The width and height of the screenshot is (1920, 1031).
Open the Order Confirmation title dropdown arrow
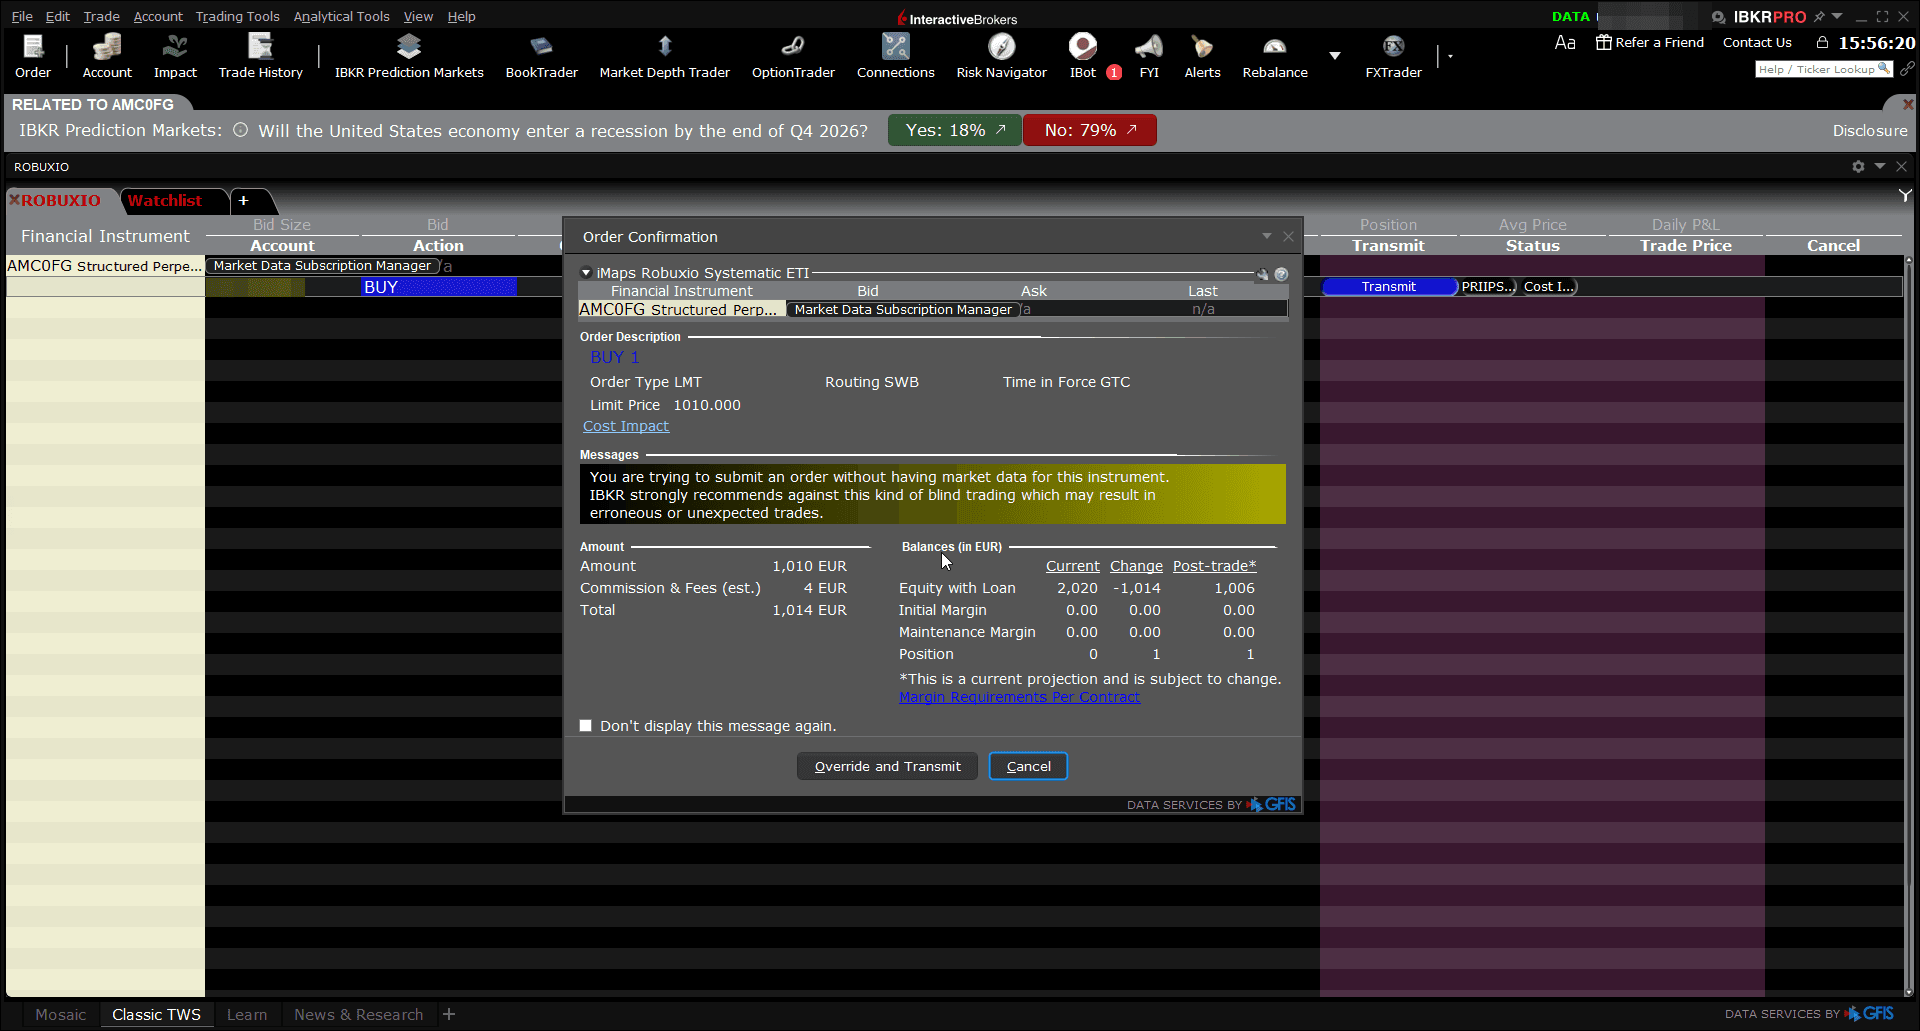(x=1267, y=236)
